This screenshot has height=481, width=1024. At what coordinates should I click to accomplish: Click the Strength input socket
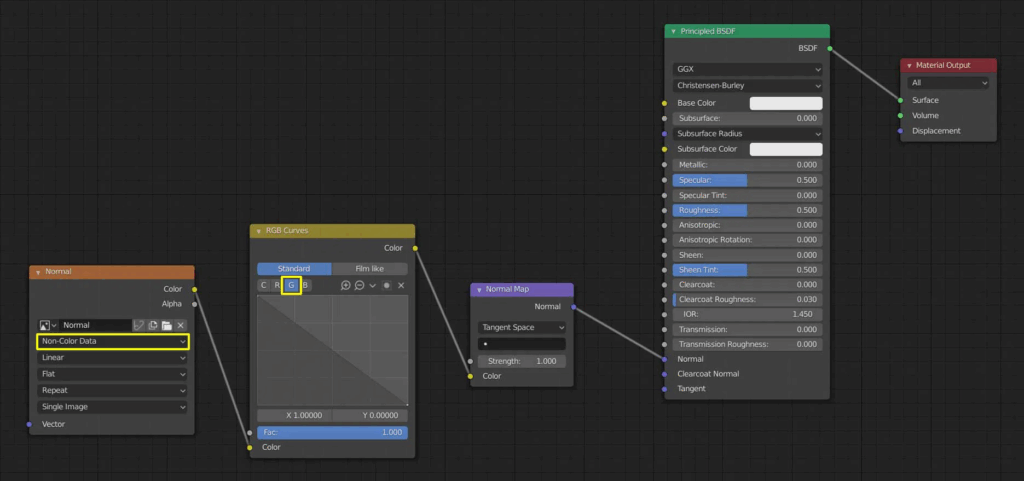(x=470, y=361)
